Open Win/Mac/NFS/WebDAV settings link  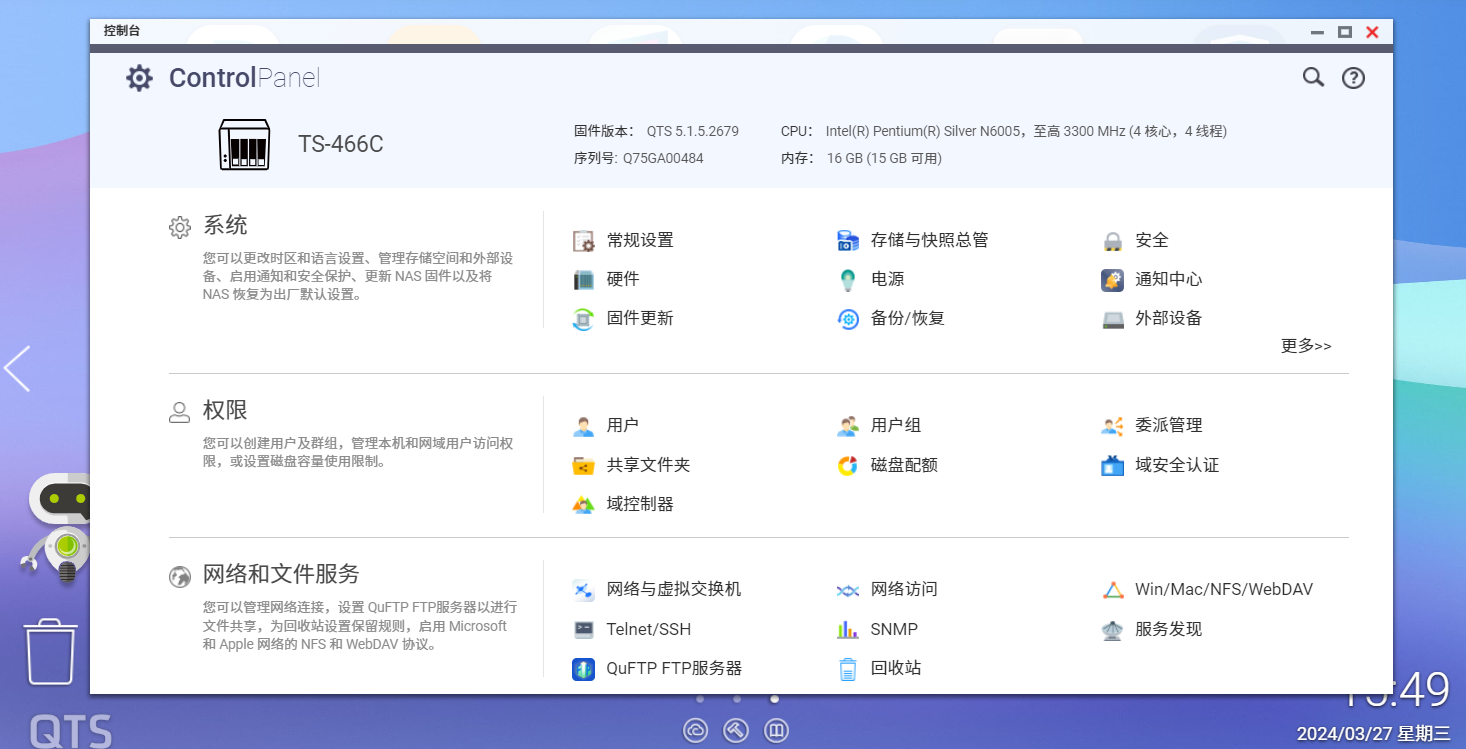(x=1223, y=590)
